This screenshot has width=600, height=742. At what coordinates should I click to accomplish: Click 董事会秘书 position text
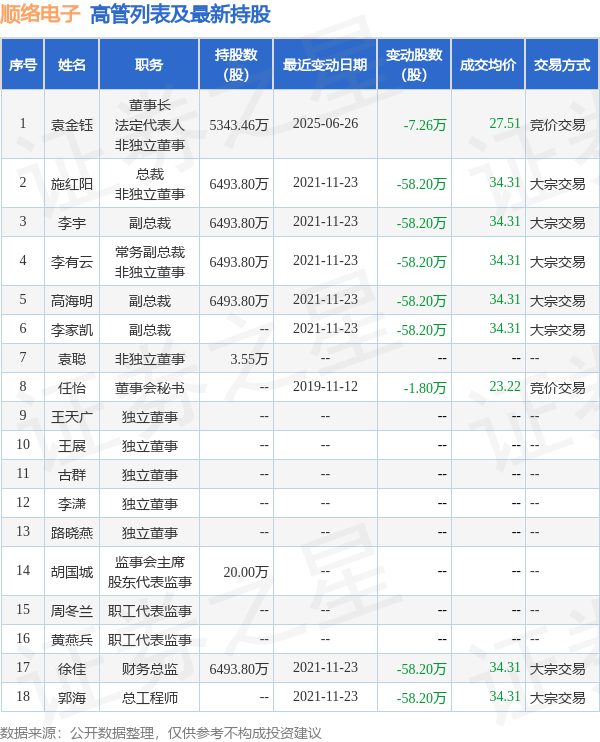coord(150,388)
